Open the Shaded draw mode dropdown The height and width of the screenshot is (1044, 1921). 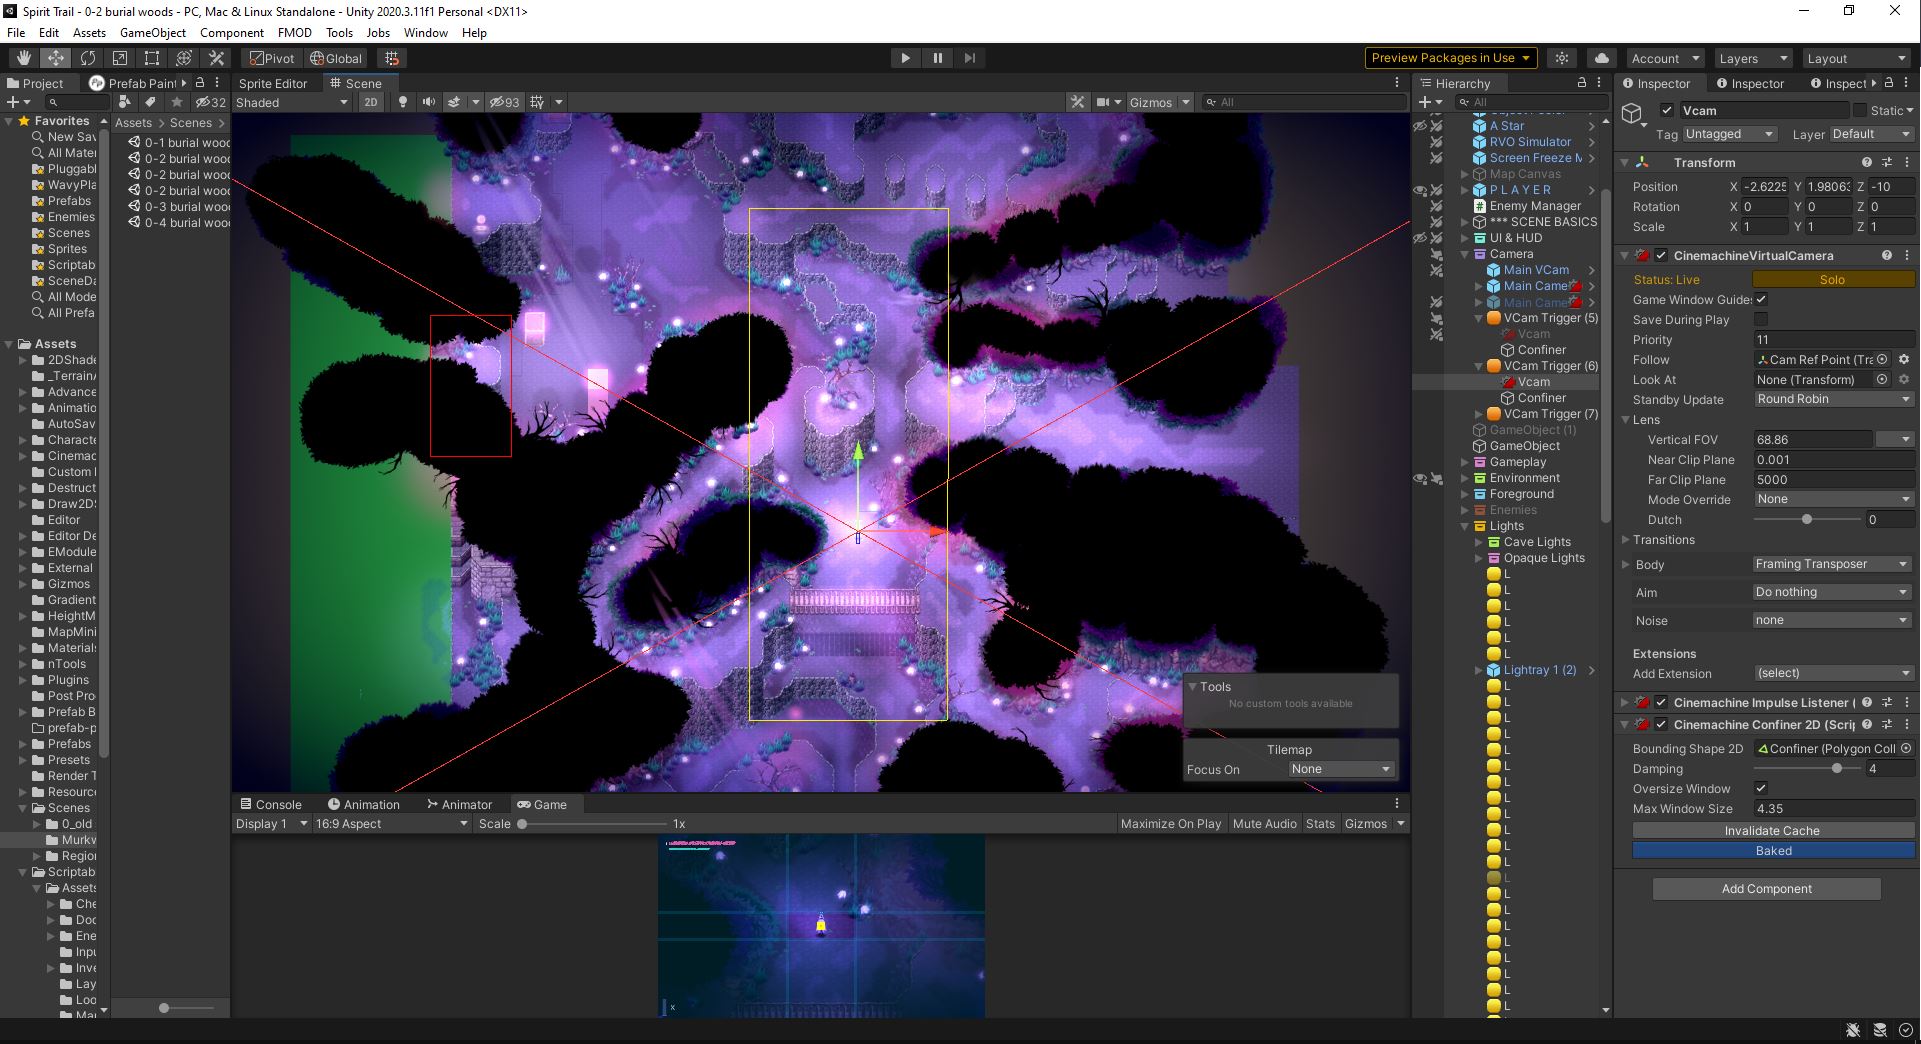[290, 102]
